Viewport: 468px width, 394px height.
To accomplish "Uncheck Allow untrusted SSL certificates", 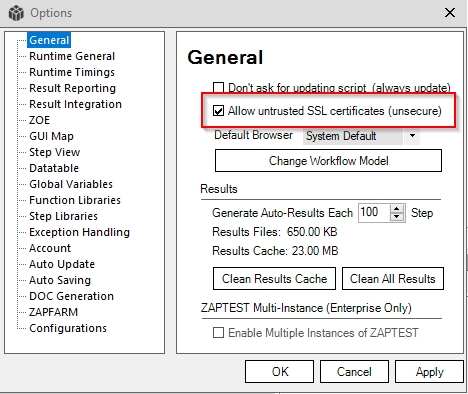I will click(x=218, y=111).
